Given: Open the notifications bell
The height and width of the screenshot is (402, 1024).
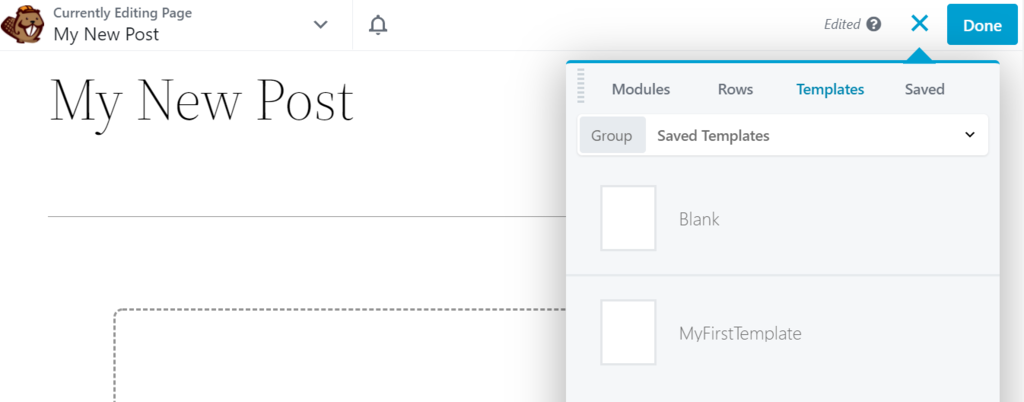Looking at the screenshot, I should click(378, 25).
